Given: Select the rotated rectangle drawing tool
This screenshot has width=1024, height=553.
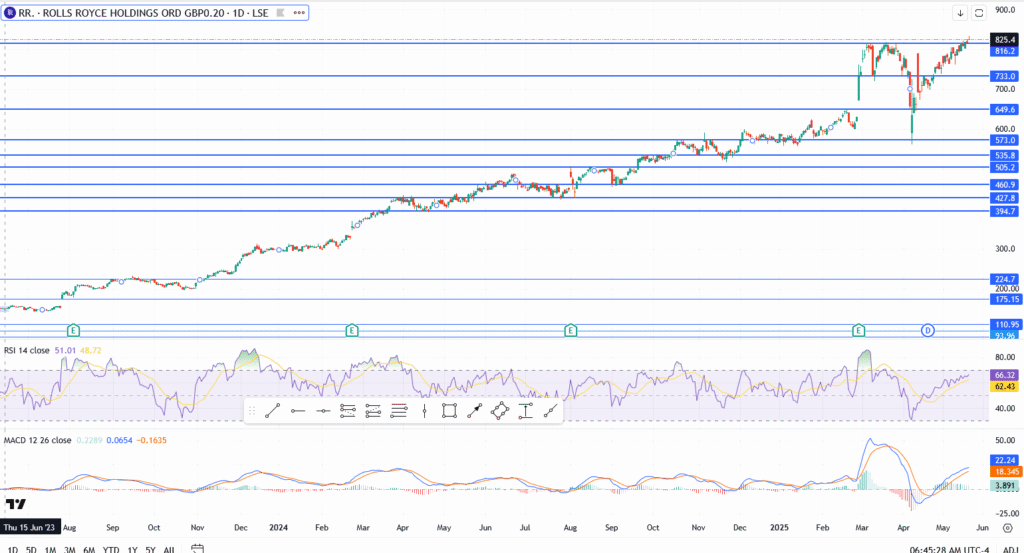Looking at the screenshot, I should (x=499, y=411).
